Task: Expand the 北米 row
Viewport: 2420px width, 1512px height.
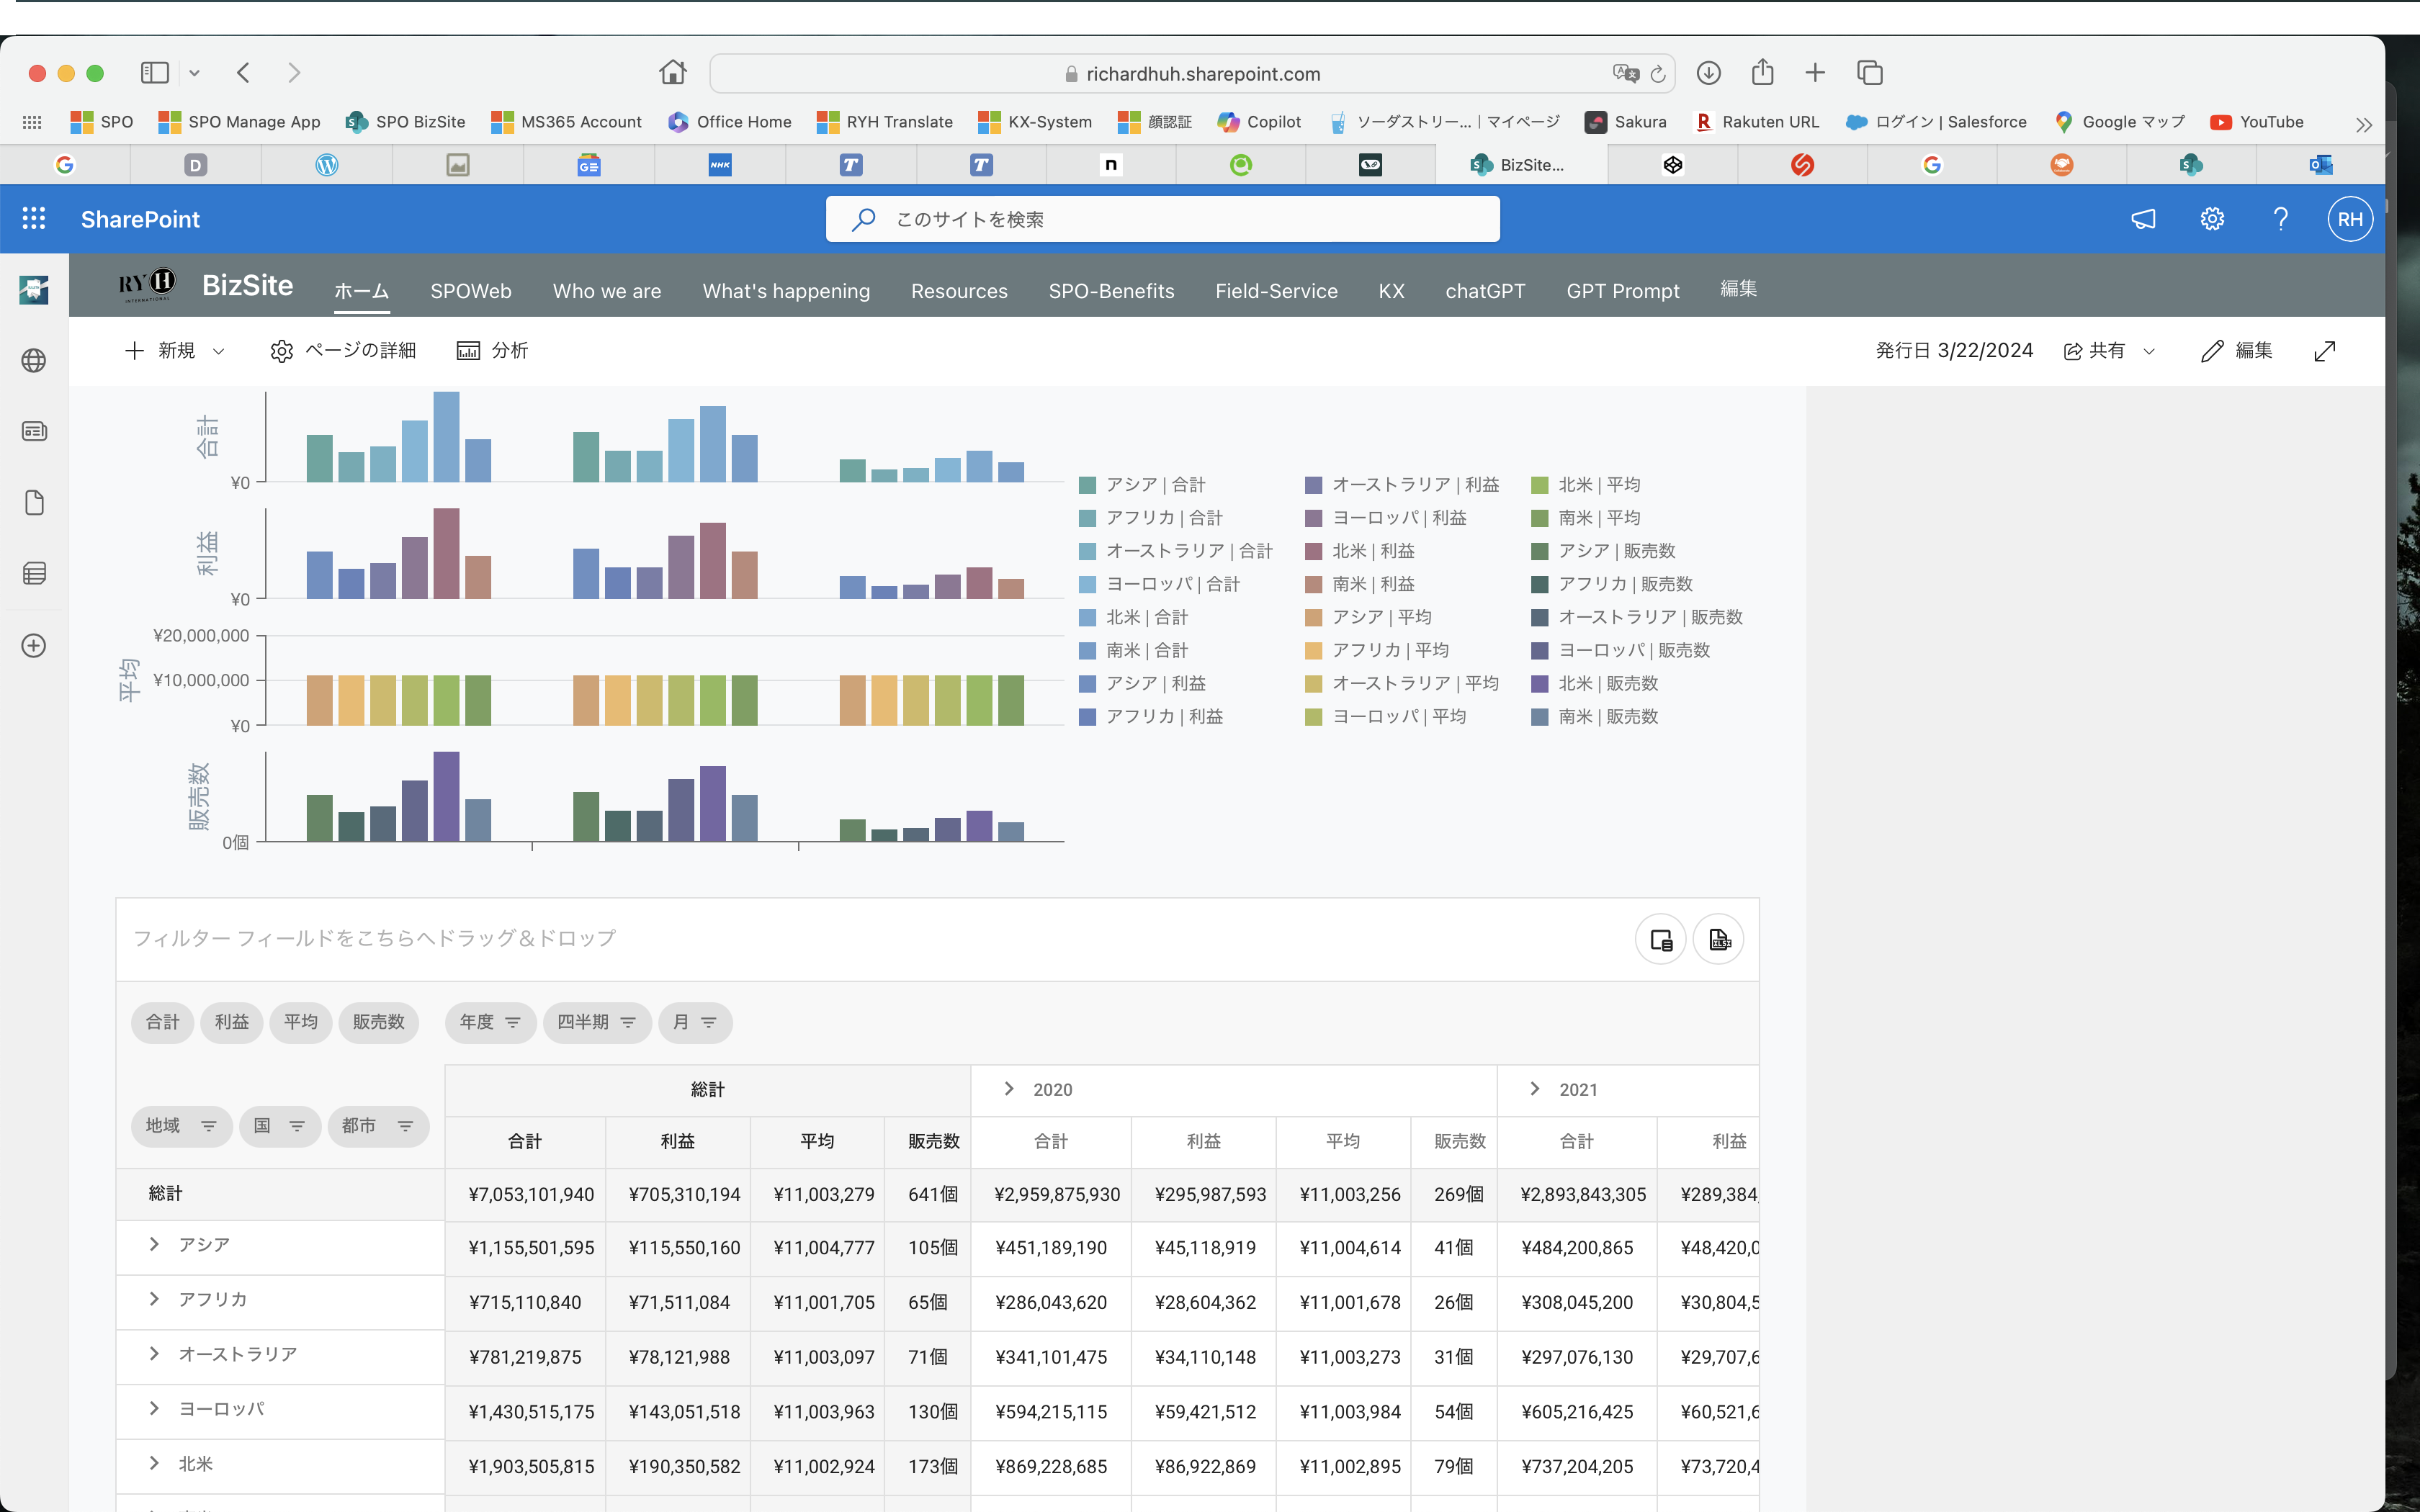Action: 154,1463
